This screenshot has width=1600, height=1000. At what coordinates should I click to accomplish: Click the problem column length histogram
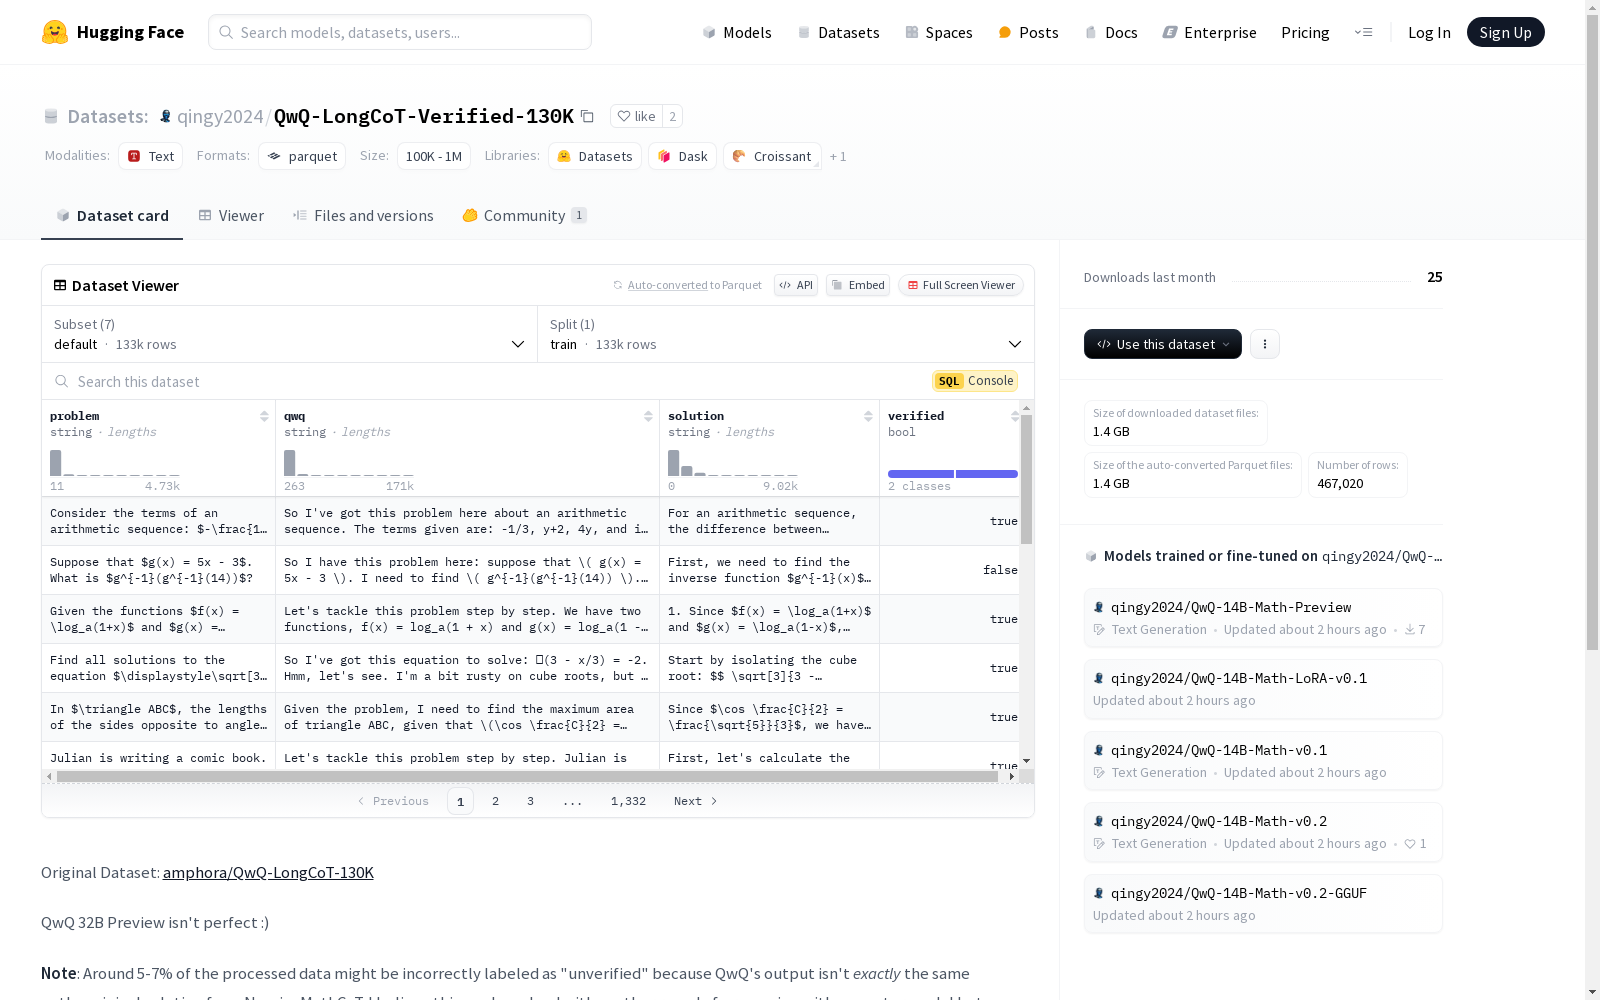tap(115, 463)
